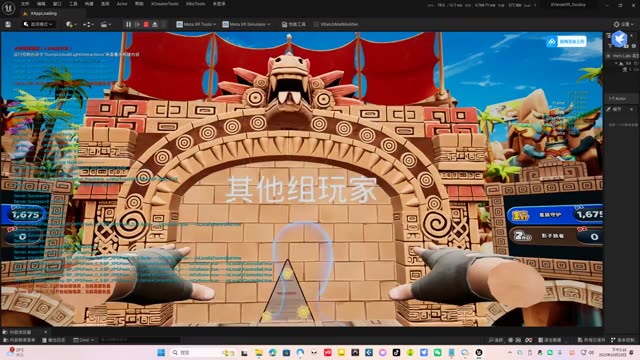Click the Windows taskbar search box

tap(203, 353)
